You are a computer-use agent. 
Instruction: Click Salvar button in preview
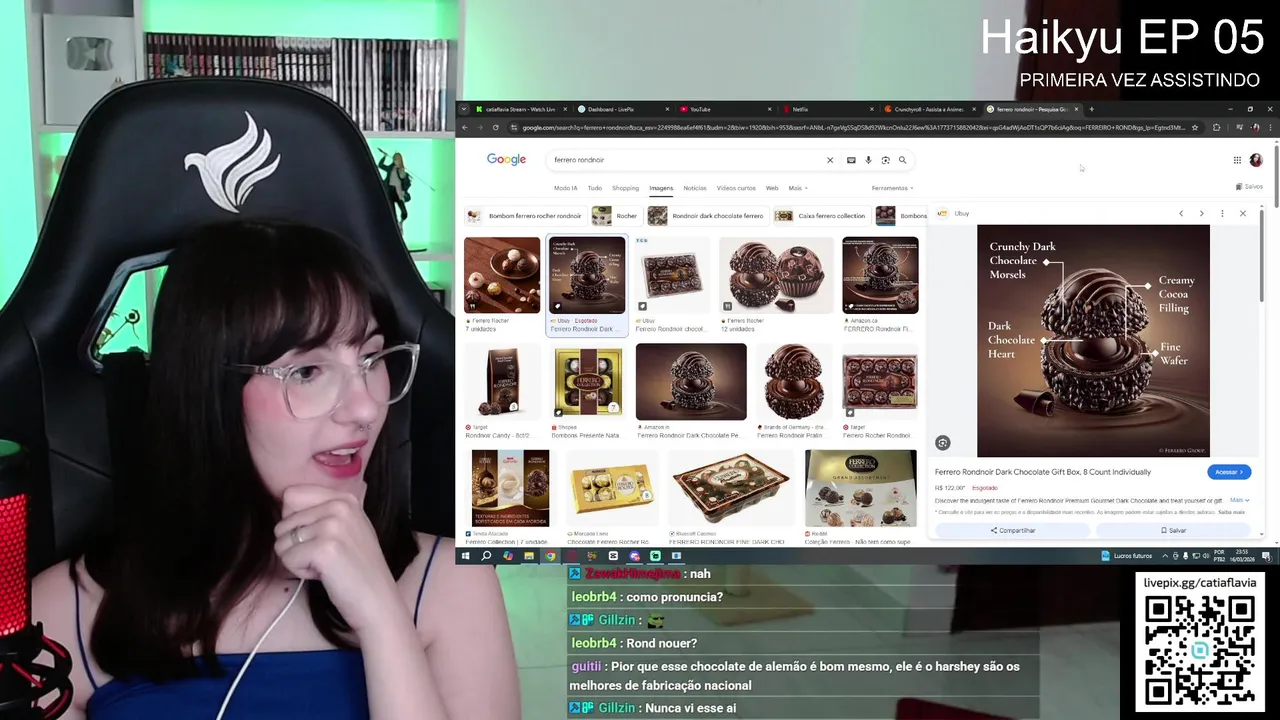pyautogui.click(x=1173, y=530)
